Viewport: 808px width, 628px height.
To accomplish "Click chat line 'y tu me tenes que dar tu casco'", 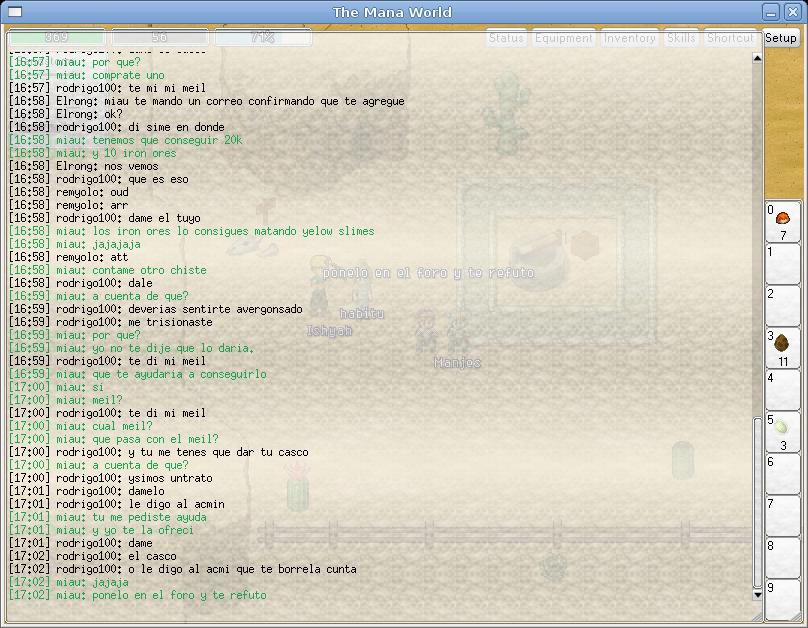I will pos(158,452).
